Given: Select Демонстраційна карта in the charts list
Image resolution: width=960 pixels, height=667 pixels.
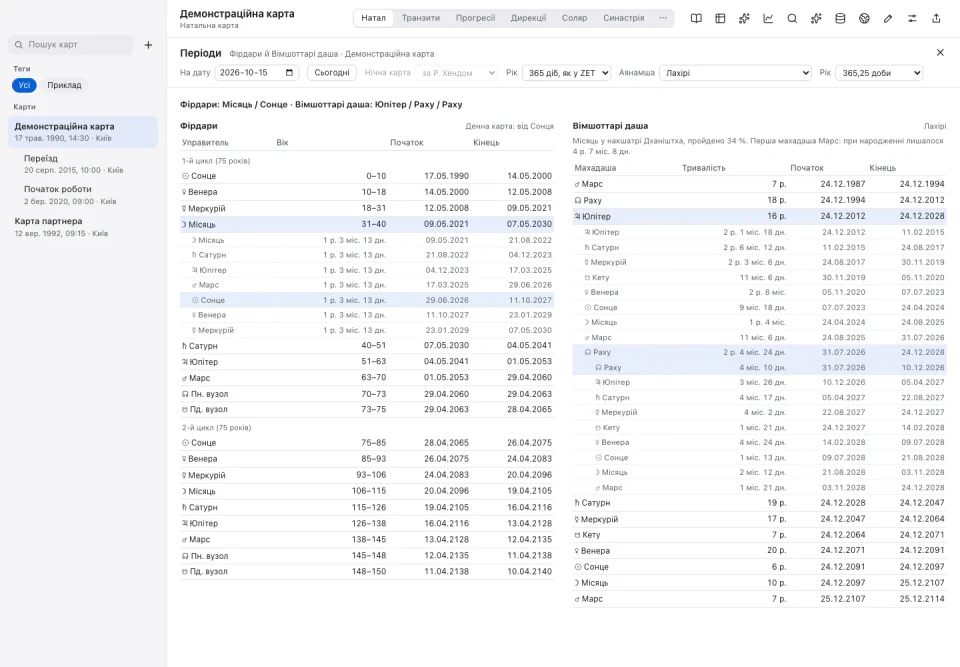Looking at the screenshot, I should (x=83, y=132).
